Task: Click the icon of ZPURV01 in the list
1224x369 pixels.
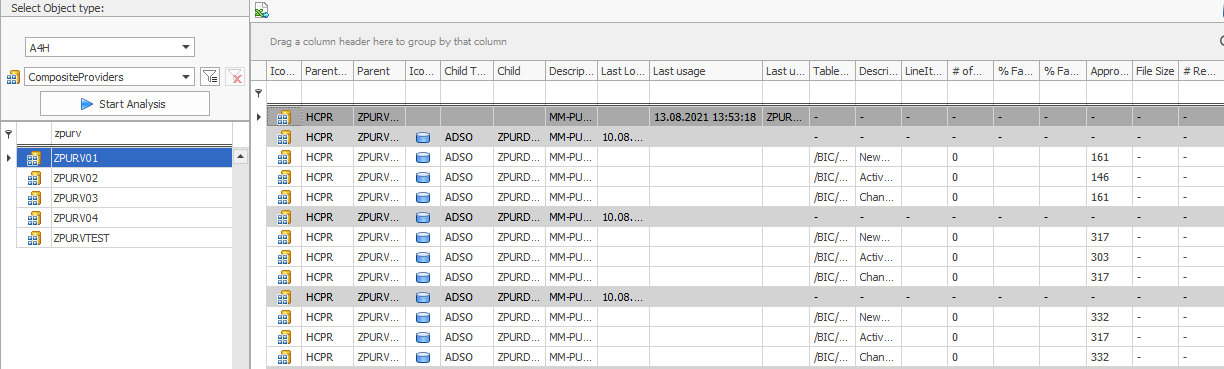Action: [x=34, y=158]
